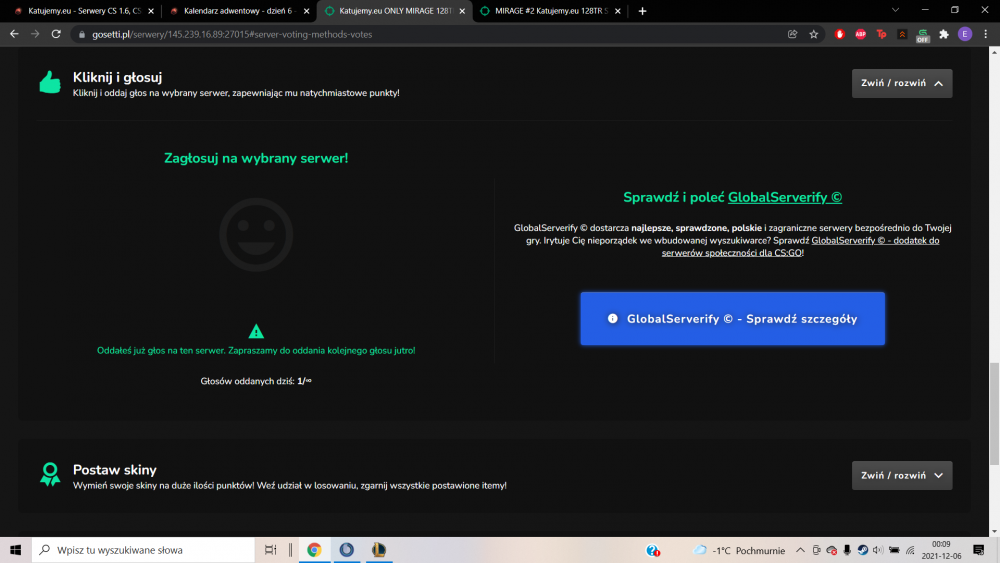1000x563 pixels.
Task: Open the clock showing 00:09 2021-12-06
Action: pos(941,550)
